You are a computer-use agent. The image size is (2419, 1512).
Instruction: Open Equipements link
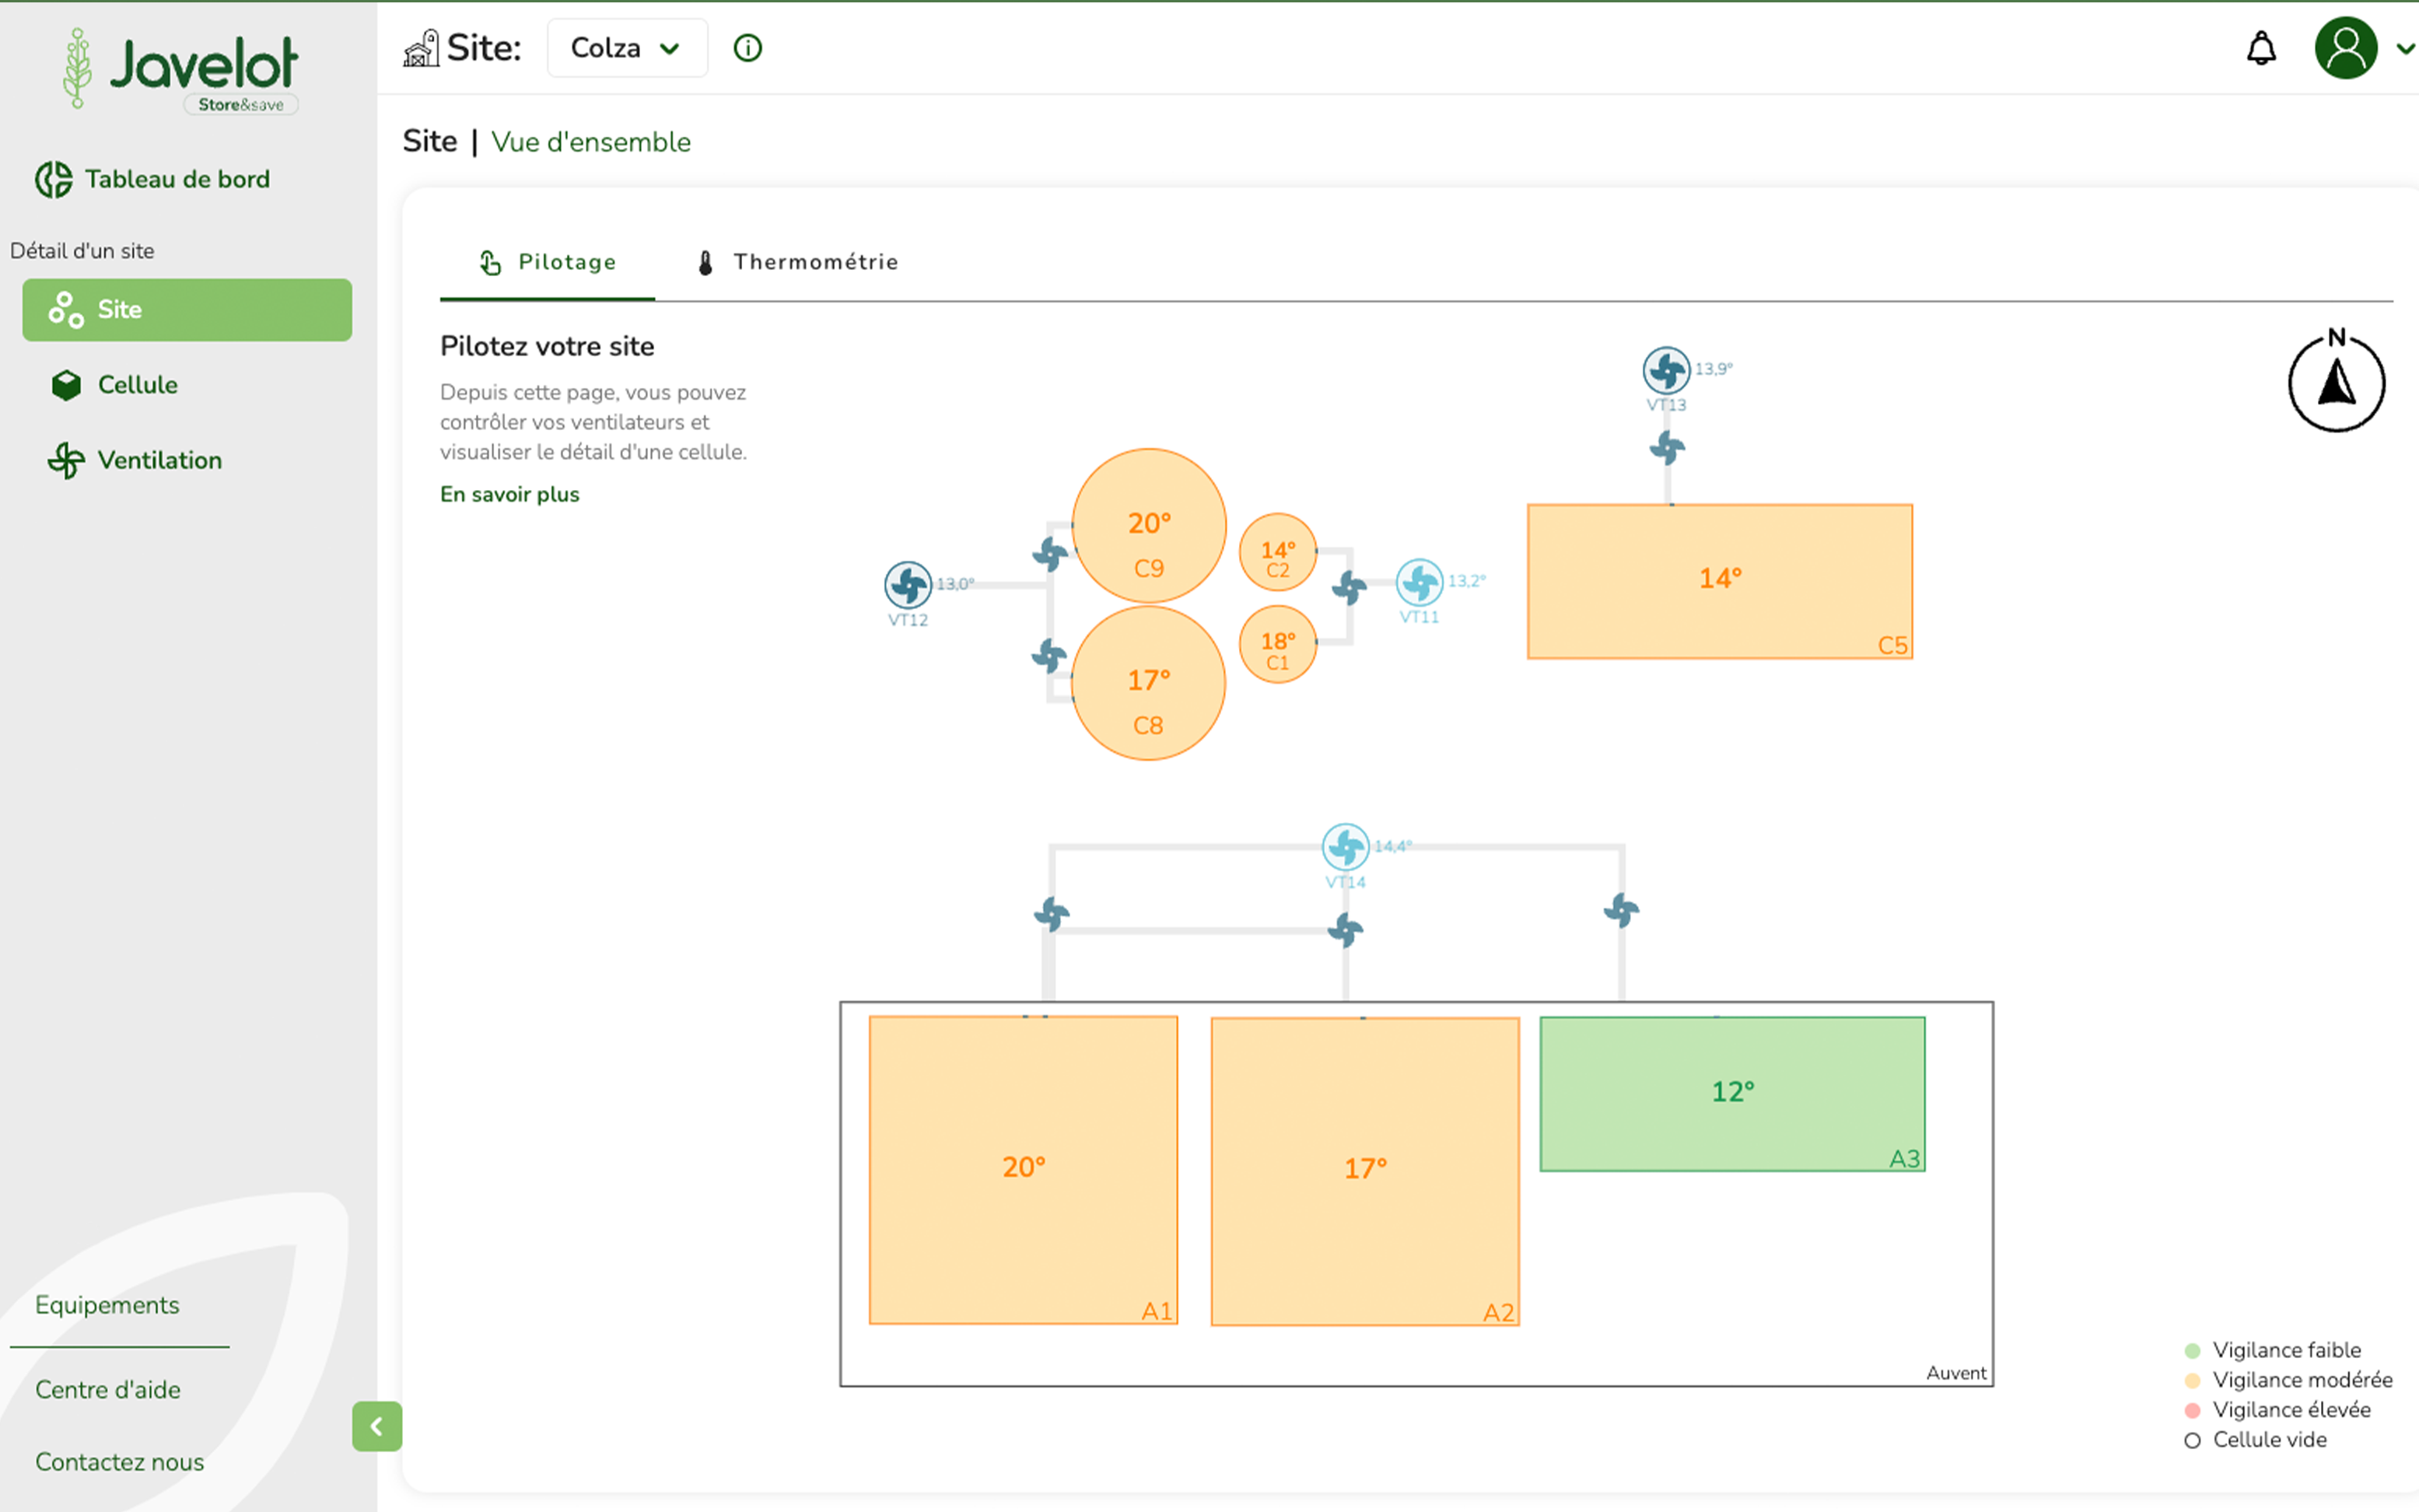pyautogui.click(x=107, y=1305)
